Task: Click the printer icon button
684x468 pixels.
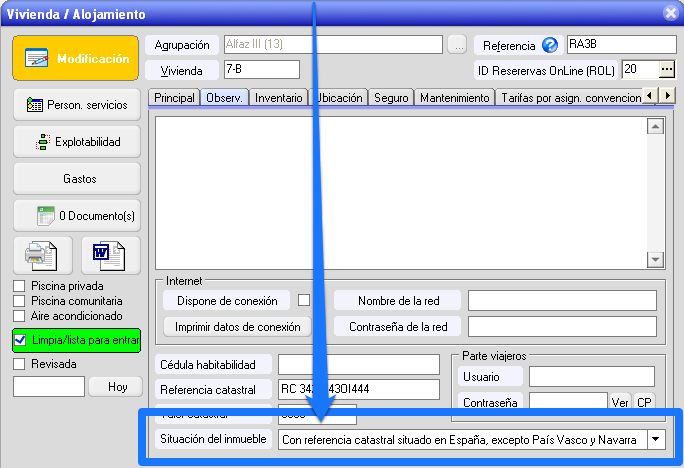Action: [42, 255]
